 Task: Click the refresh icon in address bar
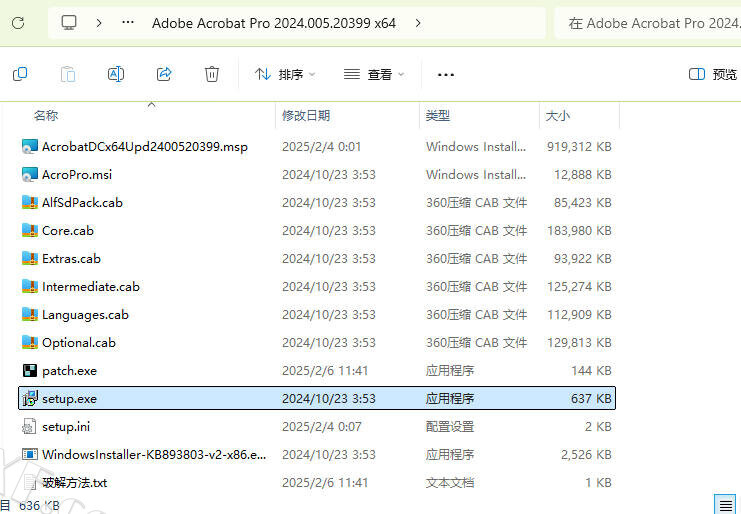(18, 23)
